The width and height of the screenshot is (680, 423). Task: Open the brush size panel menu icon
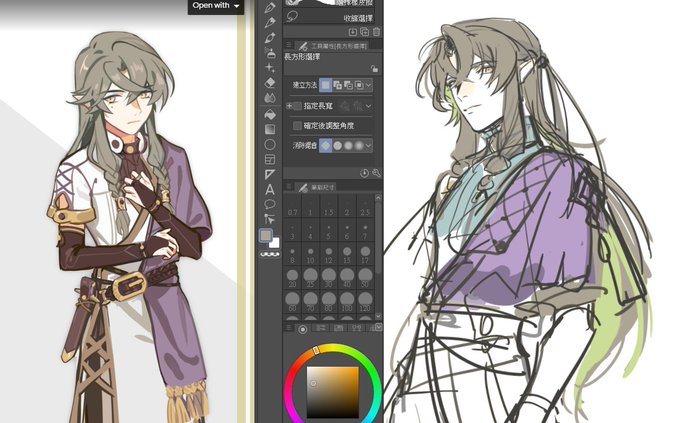point(289,187)
